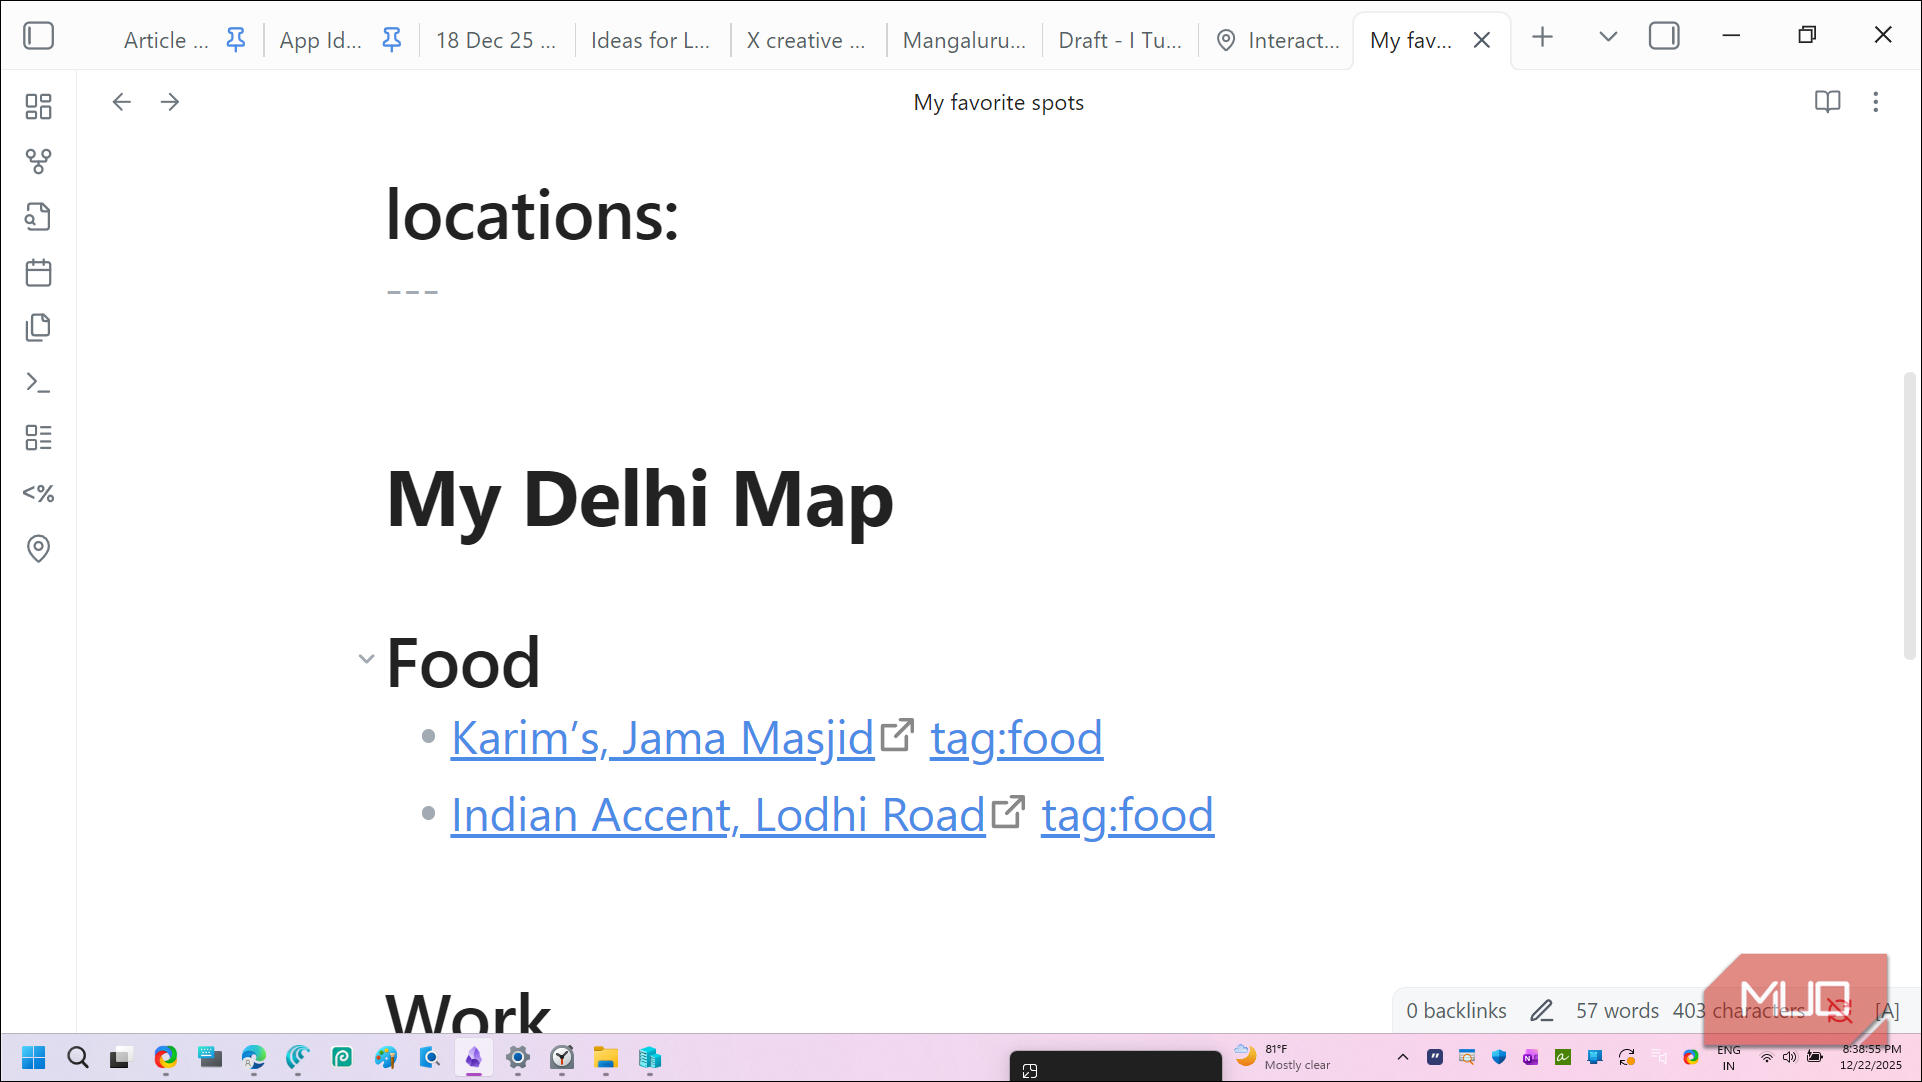Open the templates copy icon
This screenshot has height=1082, width=1922.
(x=38, y=327)
